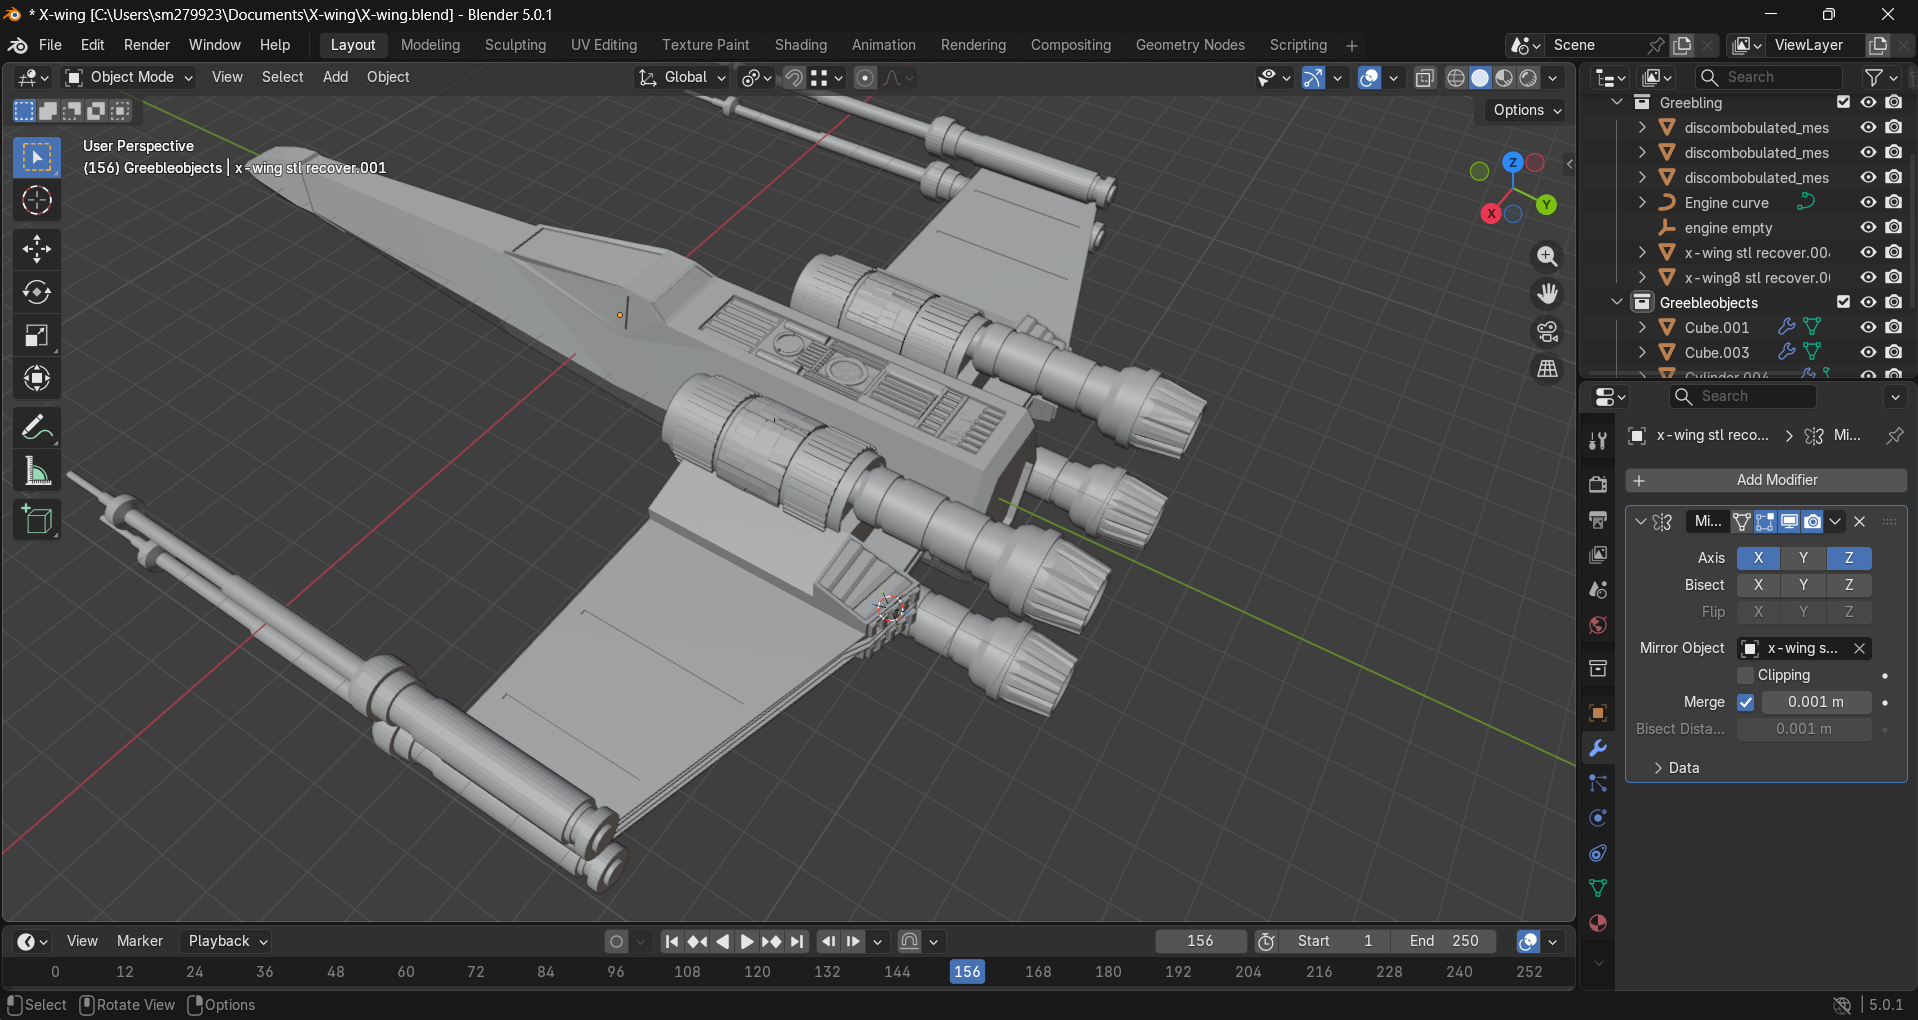
Task: Uncheck the Merge checkbox
Action: tap(1746, 702)
